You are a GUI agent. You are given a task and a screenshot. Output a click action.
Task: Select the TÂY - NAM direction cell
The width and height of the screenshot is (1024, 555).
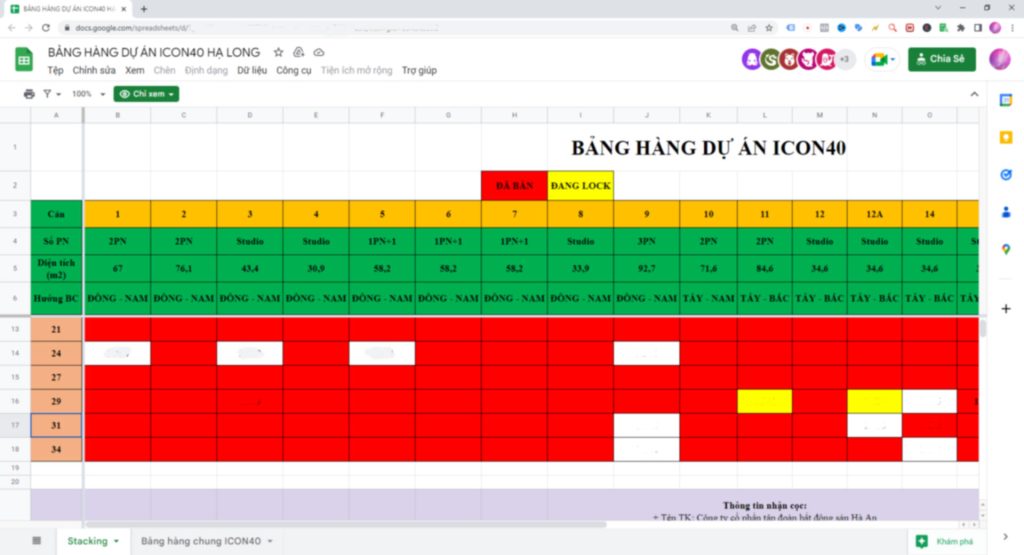tap(709, 298)
